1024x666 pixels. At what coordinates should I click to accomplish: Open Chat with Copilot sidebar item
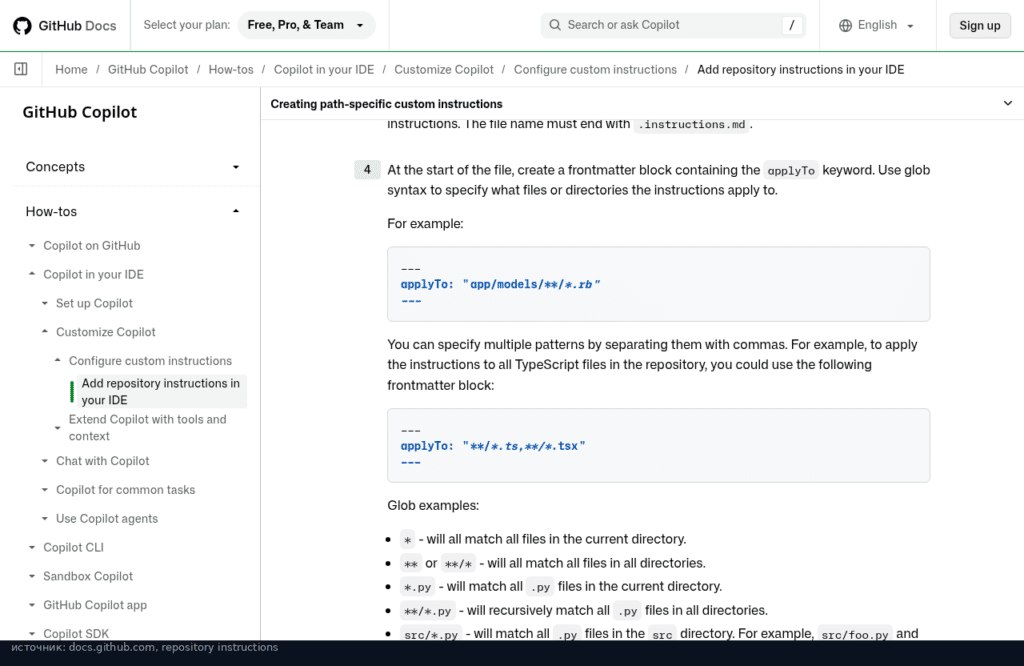pos(103,461)
